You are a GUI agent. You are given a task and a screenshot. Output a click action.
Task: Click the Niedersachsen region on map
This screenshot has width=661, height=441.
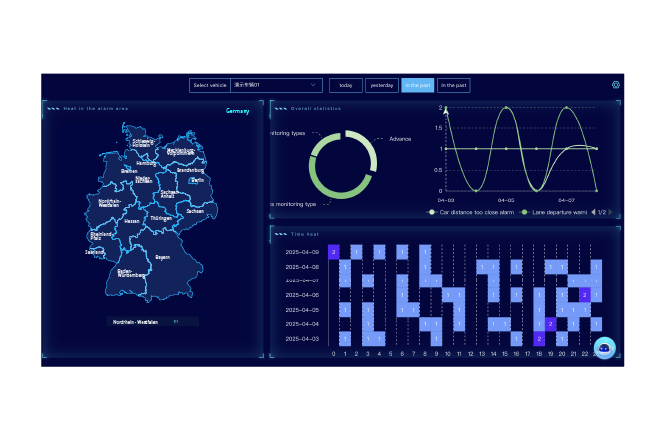(144, 180)
